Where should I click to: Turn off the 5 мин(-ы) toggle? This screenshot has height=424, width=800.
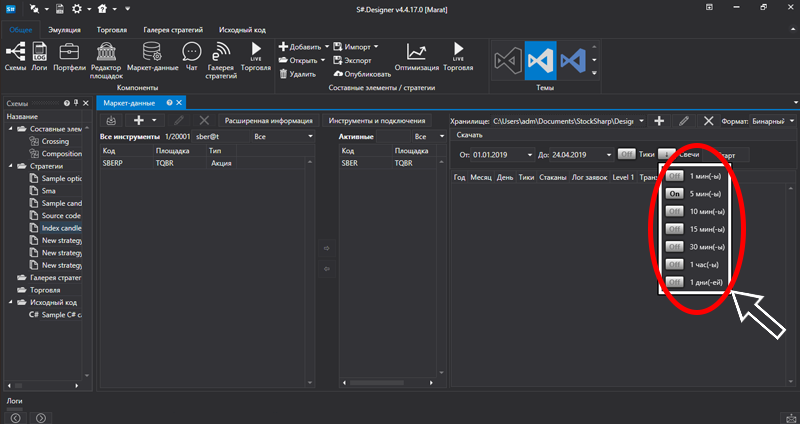[x=674, y=193]
